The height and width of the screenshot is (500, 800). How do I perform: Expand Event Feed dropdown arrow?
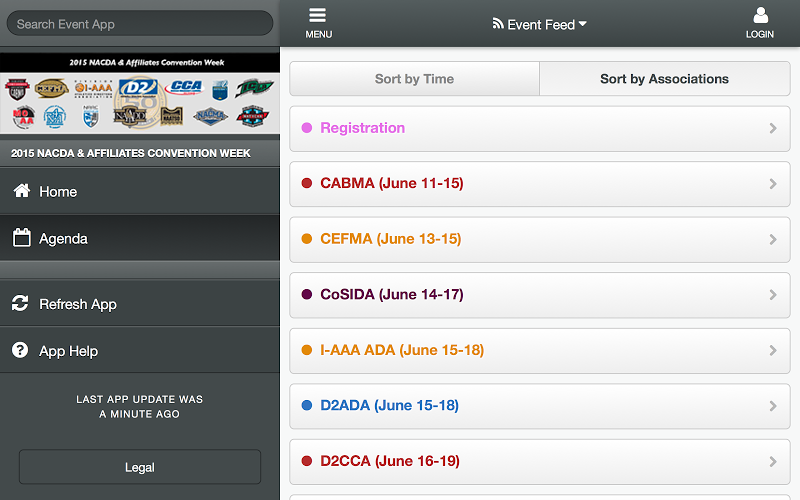[583, 24]
